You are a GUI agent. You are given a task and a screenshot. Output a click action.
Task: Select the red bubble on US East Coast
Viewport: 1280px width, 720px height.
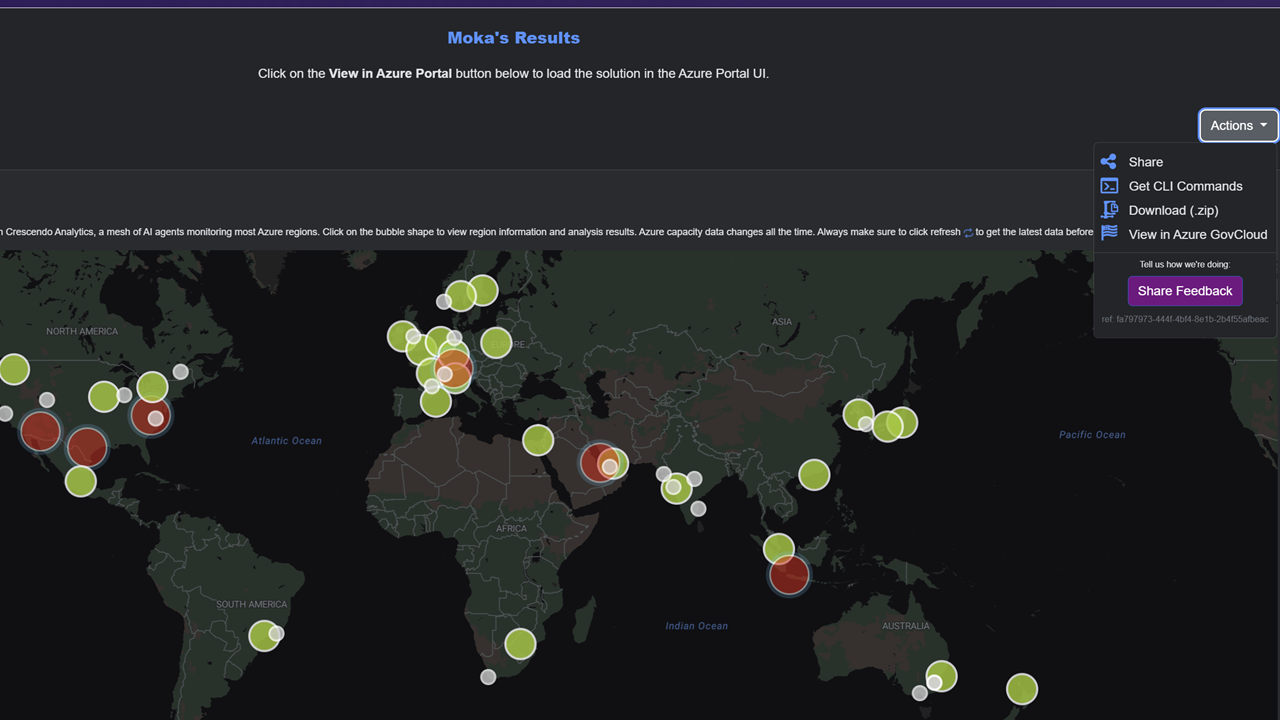click(x=150, y=414)
